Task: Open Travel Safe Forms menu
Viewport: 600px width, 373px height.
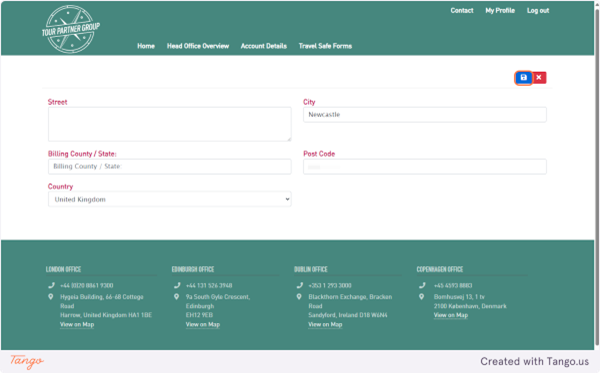Action: pyautogui.click(x=325, y=46)
